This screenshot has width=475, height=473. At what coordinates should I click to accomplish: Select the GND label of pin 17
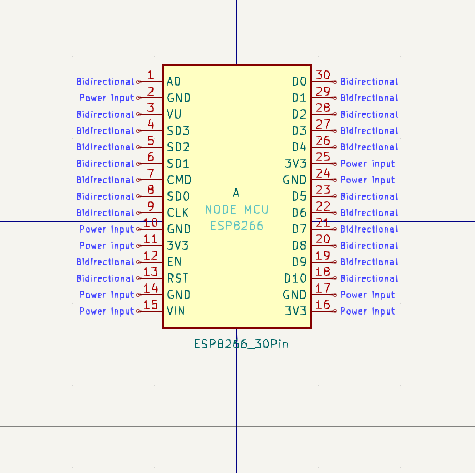click(295, 295)
